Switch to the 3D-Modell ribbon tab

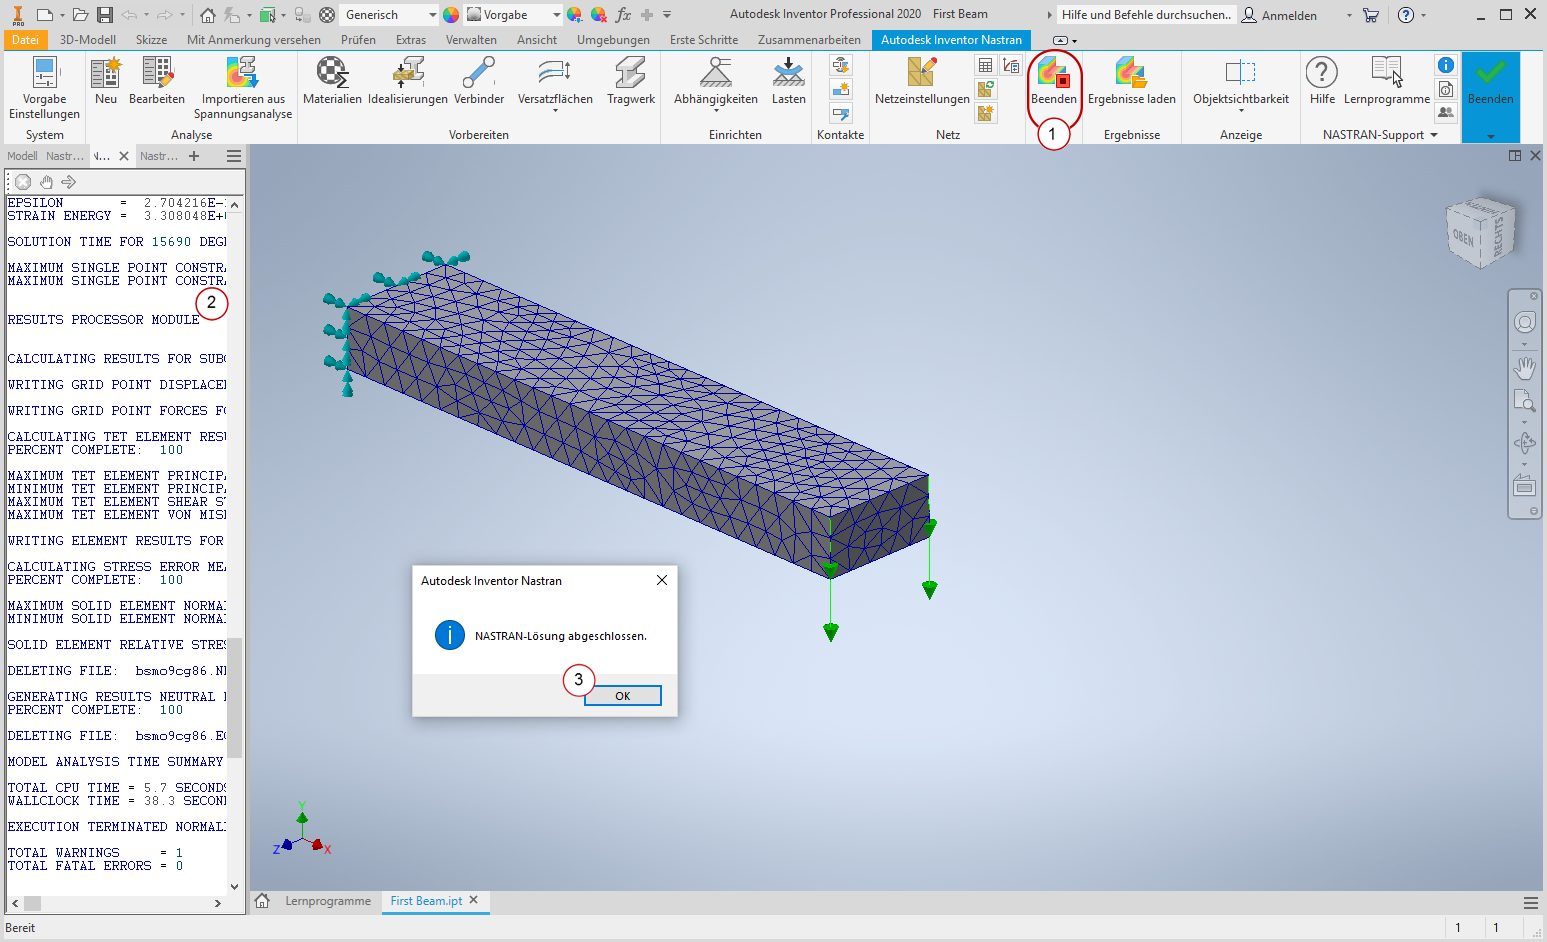tap(88, 40)
